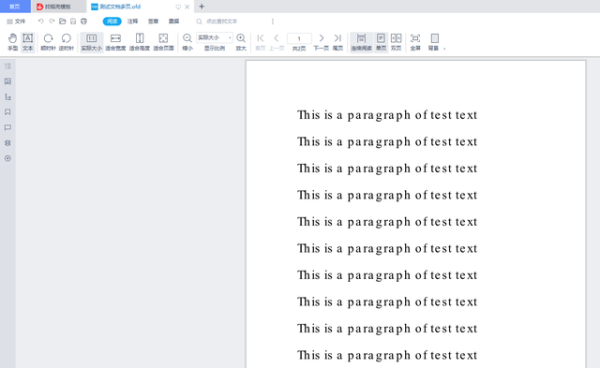Print the document
The image size is (600, 368).
(84, 21)
